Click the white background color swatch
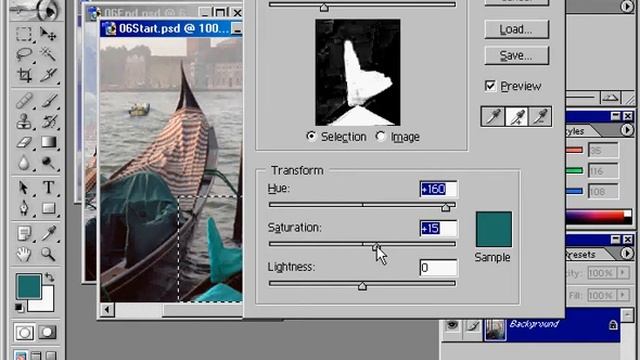640x360 pixels. pyautogui.click(x=48, y=304)
